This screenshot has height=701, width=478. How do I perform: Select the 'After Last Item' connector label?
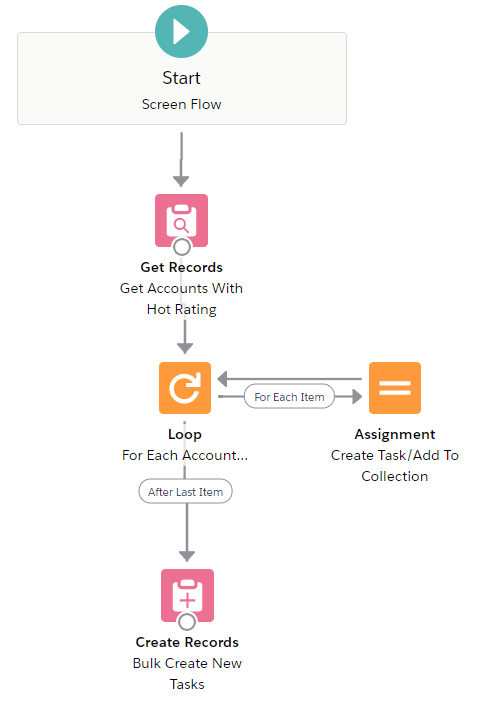(186, 491)
